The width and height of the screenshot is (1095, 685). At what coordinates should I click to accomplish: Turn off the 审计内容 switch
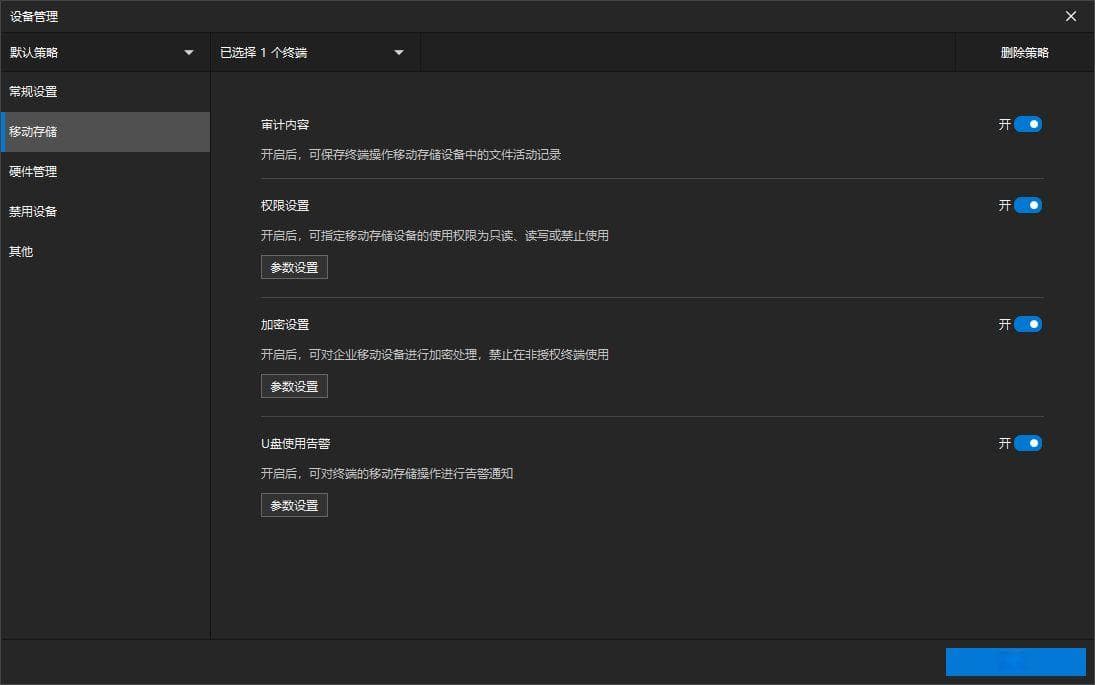pyautogui.click(x=1027, y=124)
